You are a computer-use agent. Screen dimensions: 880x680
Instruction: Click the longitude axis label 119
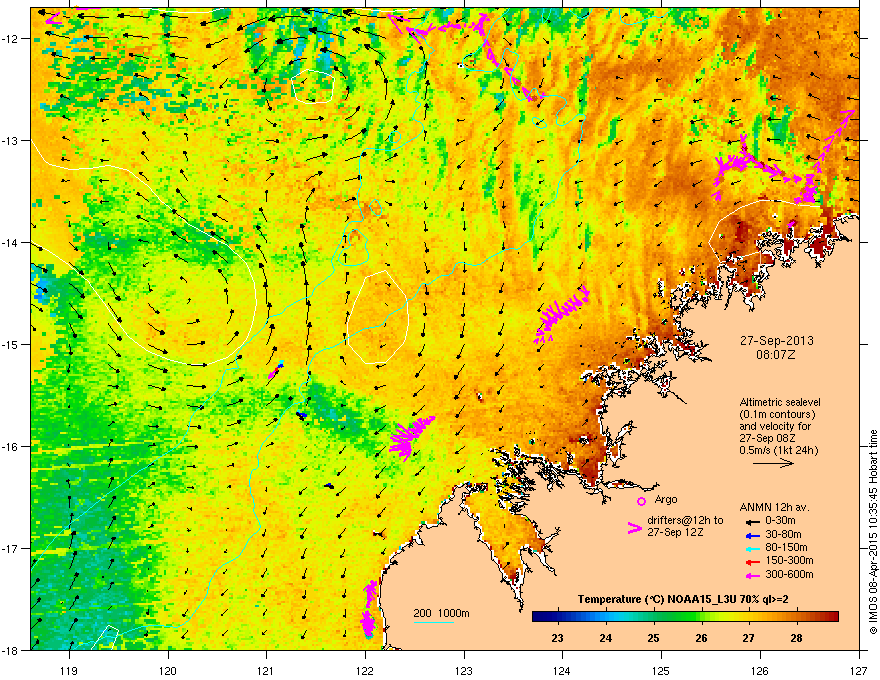pos(69,670)
